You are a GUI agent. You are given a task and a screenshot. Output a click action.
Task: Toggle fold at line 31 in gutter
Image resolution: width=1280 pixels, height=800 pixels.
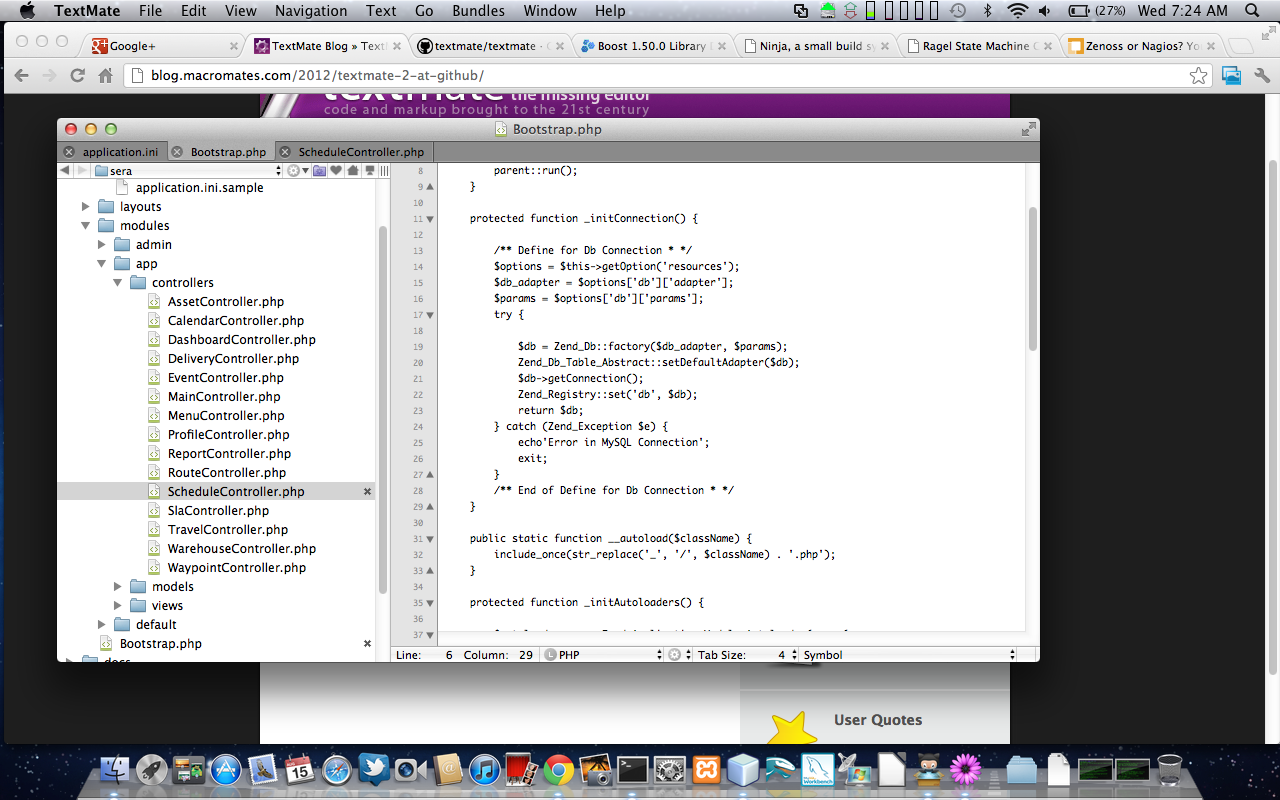pos(430,539)
